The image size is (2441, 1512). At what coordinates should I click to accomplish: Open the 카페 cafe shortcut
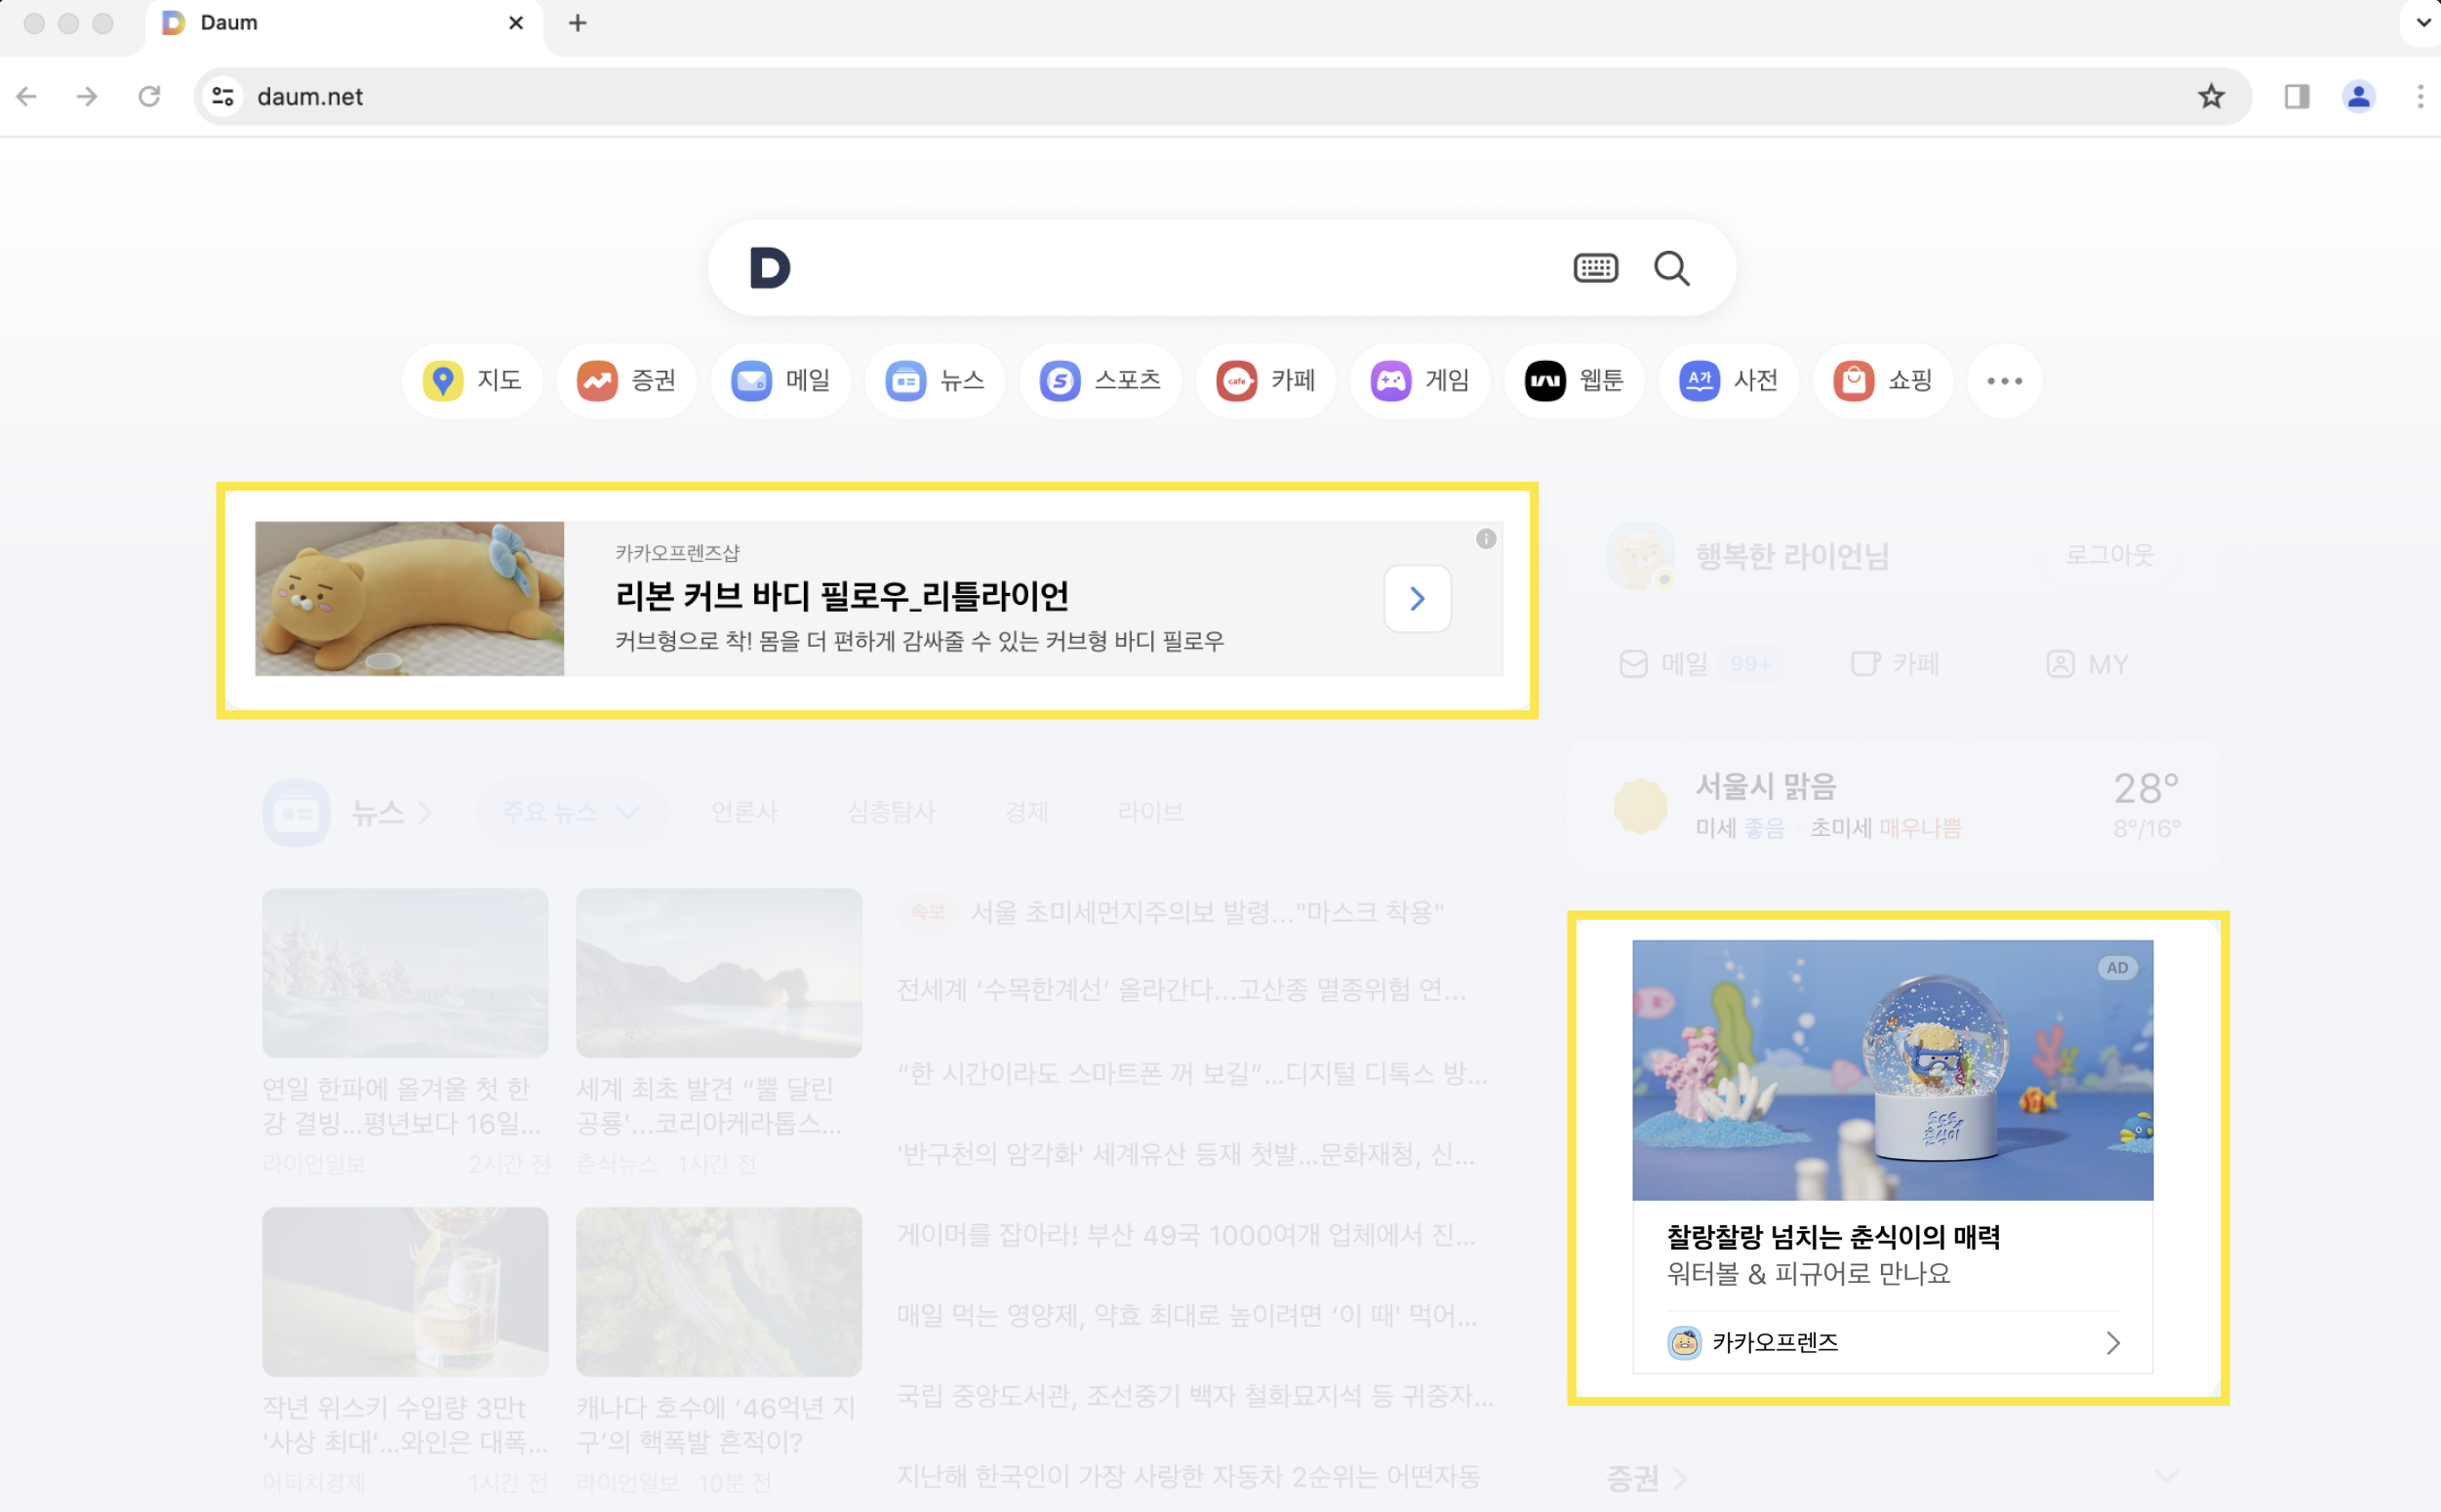click(x=1237, y=381)
